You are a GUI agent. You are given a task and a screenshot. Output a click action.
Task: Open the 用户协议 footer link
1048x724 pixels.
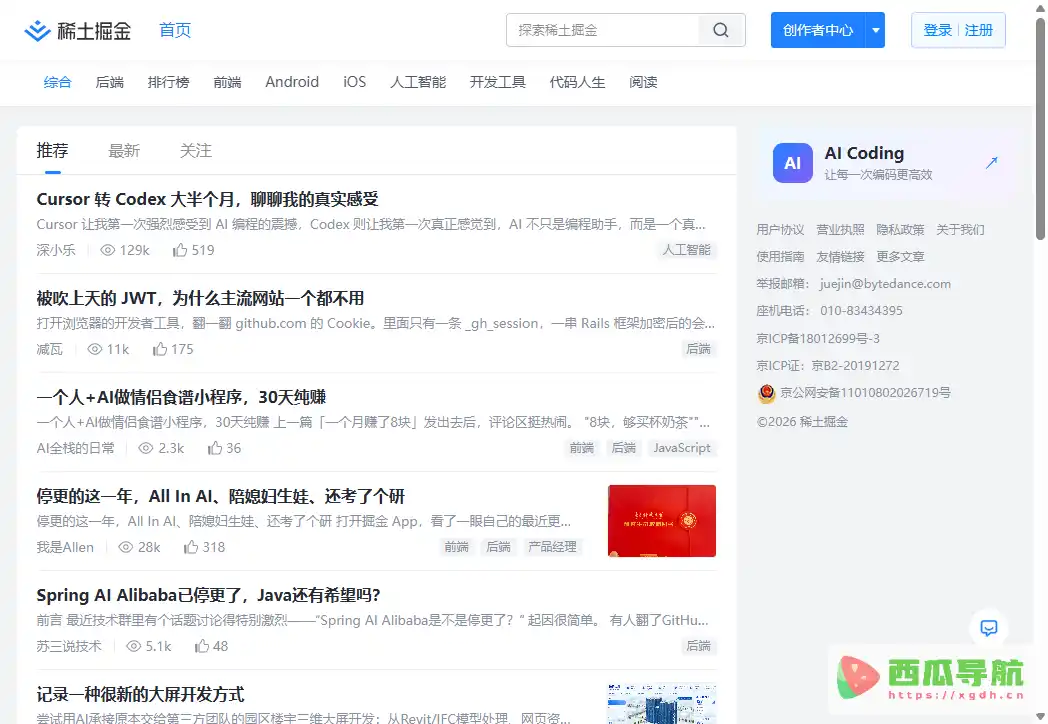[x=780, y=230]
